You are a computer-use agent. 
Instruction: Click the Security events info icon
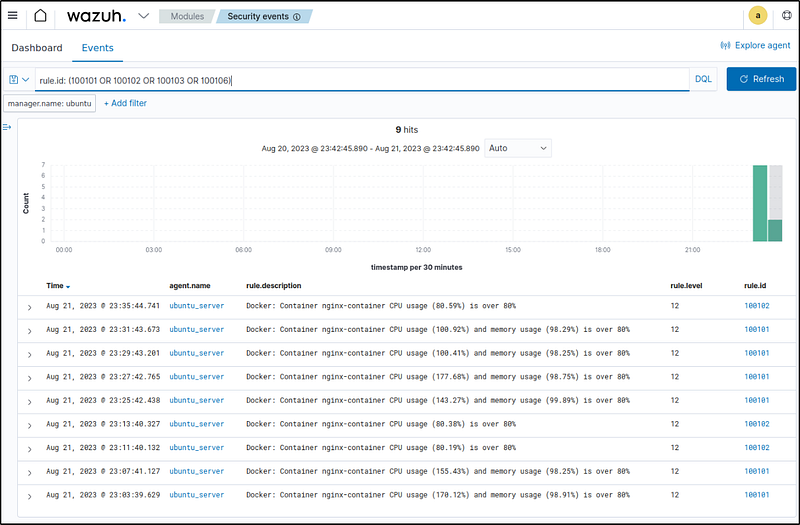click(x=296, y=17)
